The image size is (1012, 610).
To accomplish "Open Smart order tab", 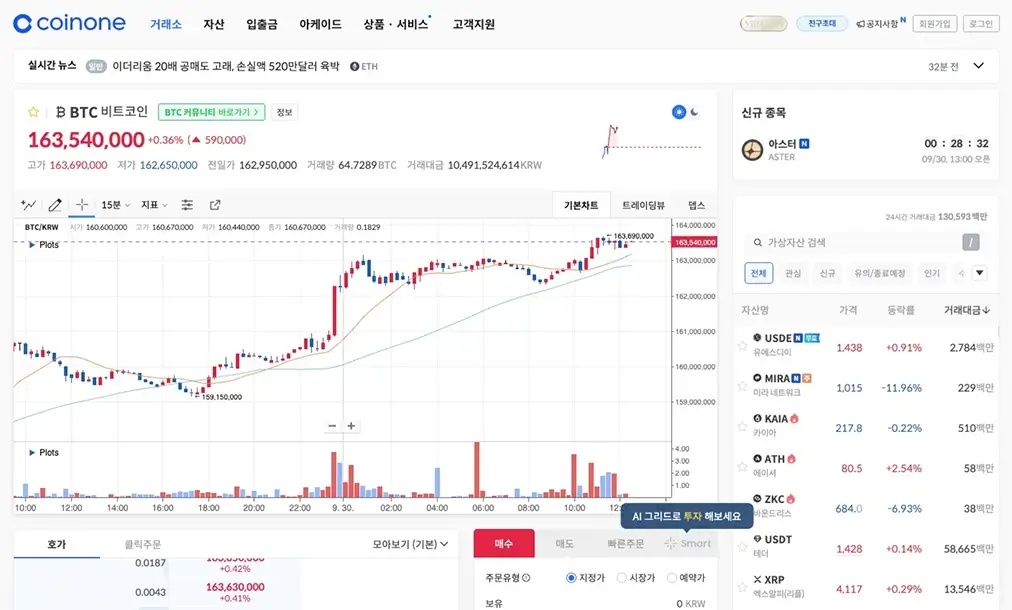I will click(687, 544).
